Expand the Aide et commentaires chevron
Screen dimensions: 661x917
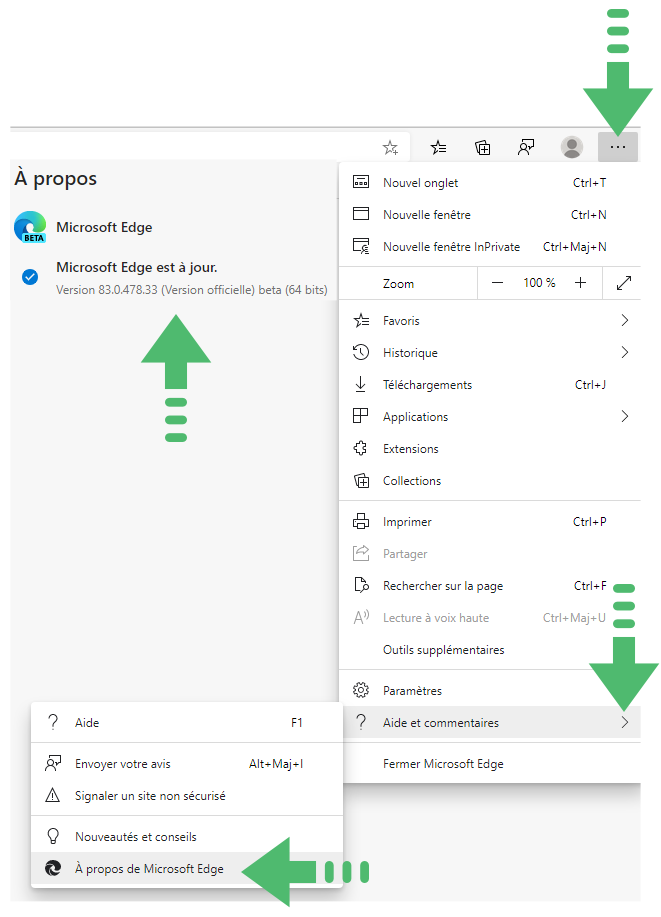624,722
